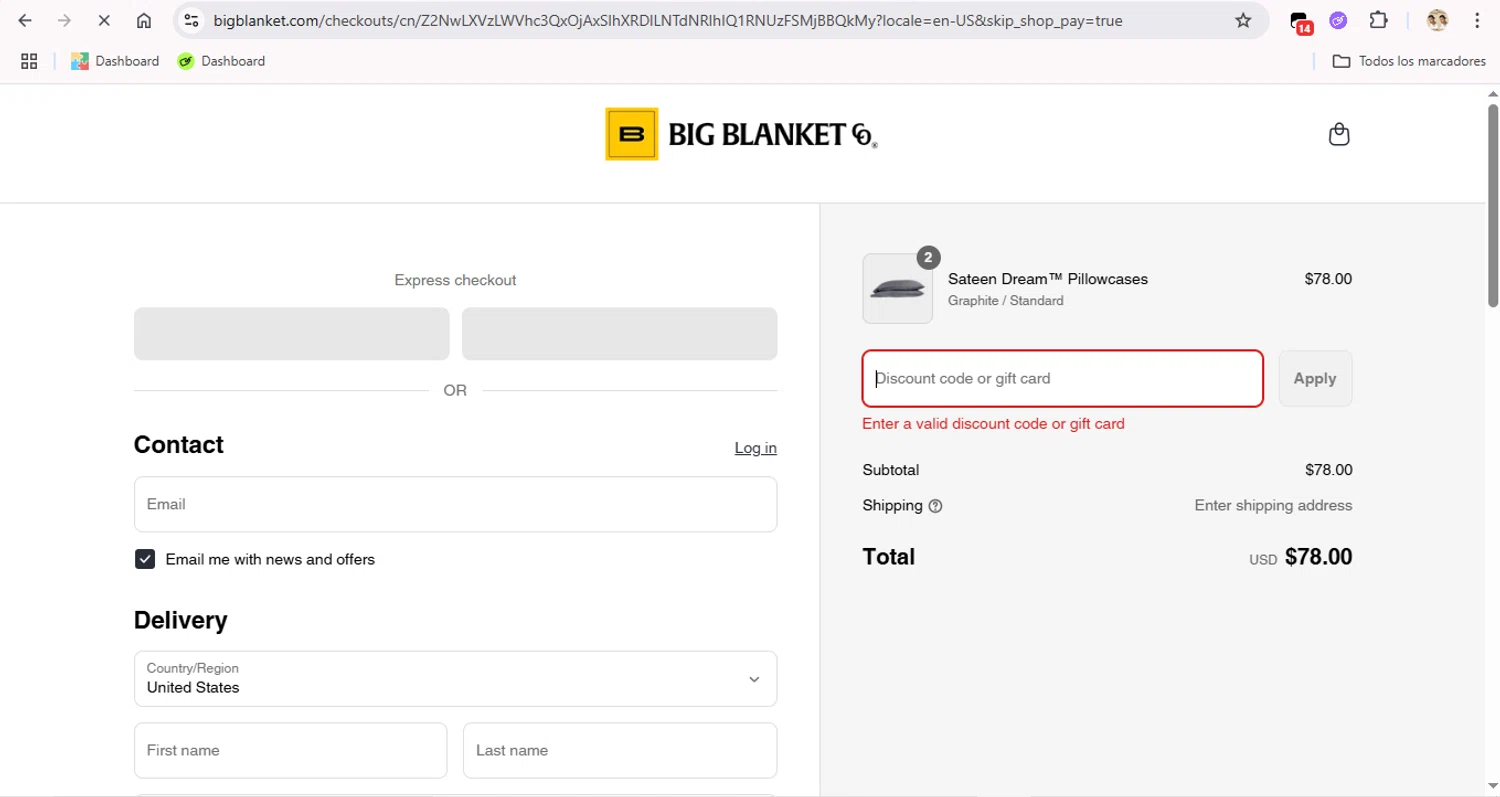1500x797 pixels.
Task: Click the second express checkout button
Action: coord(620,334)
